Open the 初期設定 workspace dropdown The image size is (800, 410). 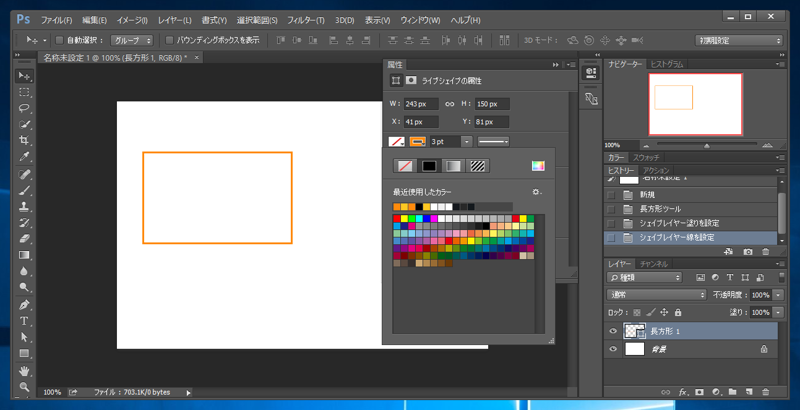(x=739, y=40)
